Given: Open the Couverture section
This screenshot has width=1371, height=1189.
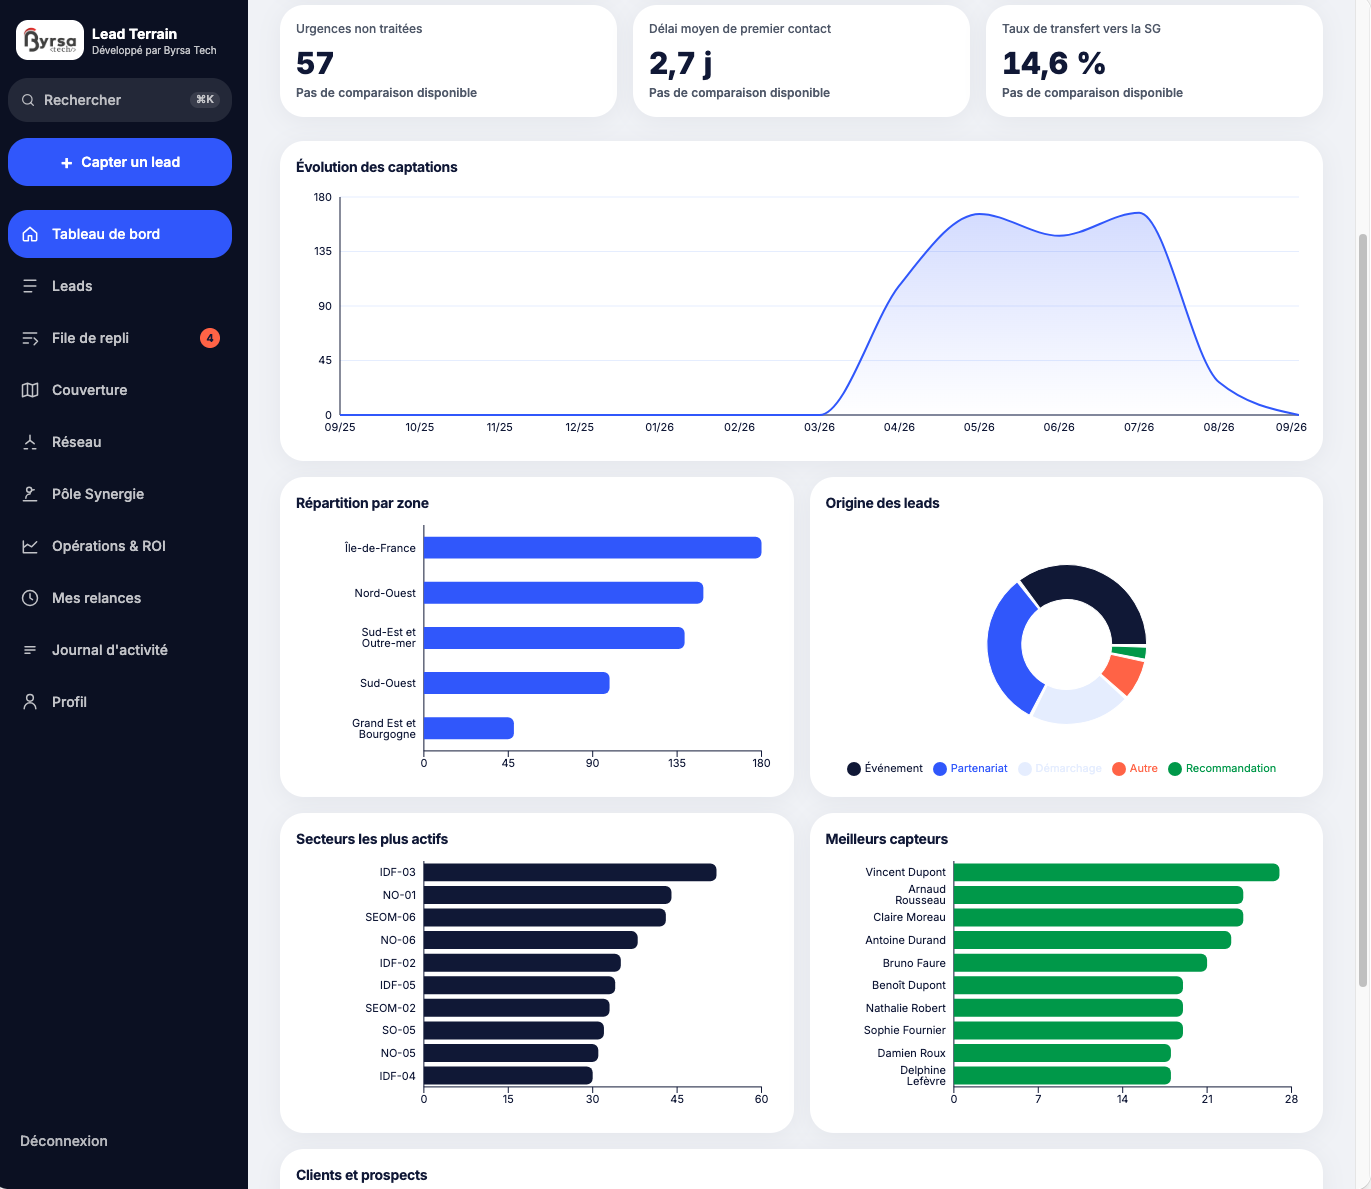Looking at the screenshot, I should [x=120, y=390].
